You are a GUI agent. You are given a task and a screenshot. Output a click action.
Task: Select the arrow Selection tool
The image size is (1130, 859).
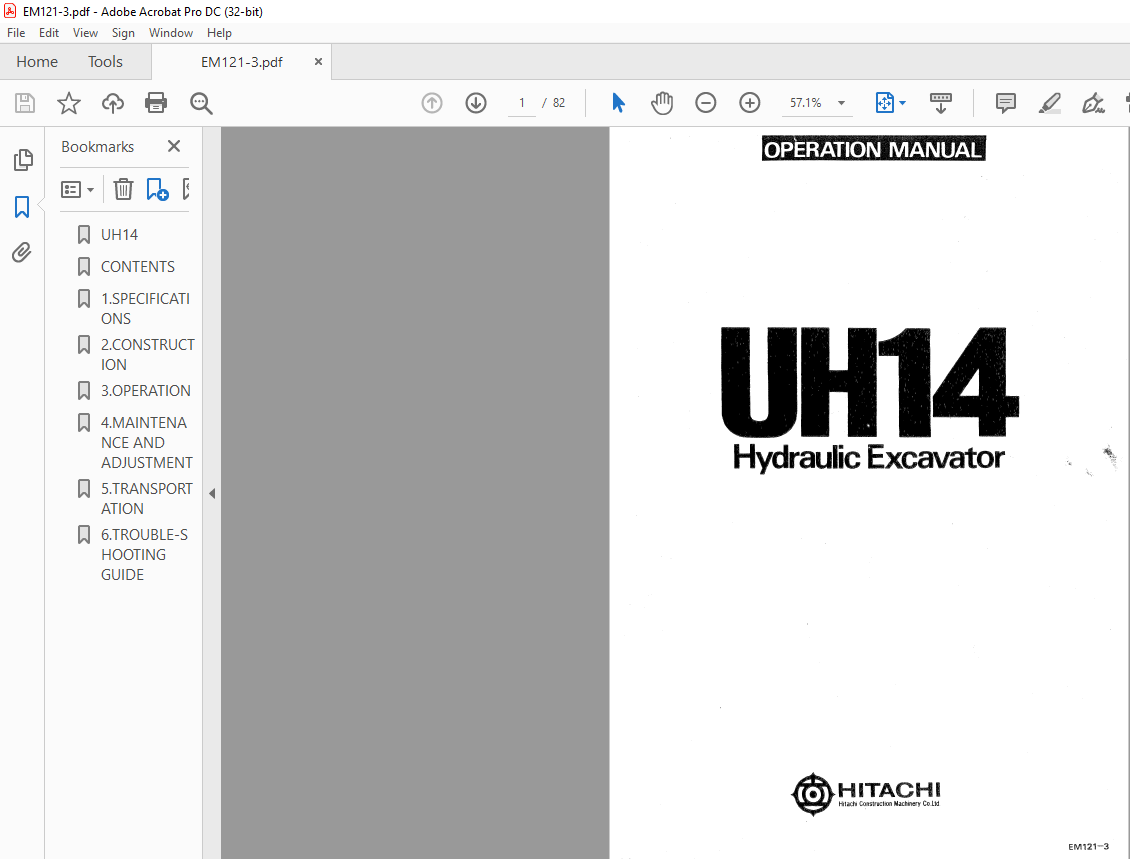618,103
